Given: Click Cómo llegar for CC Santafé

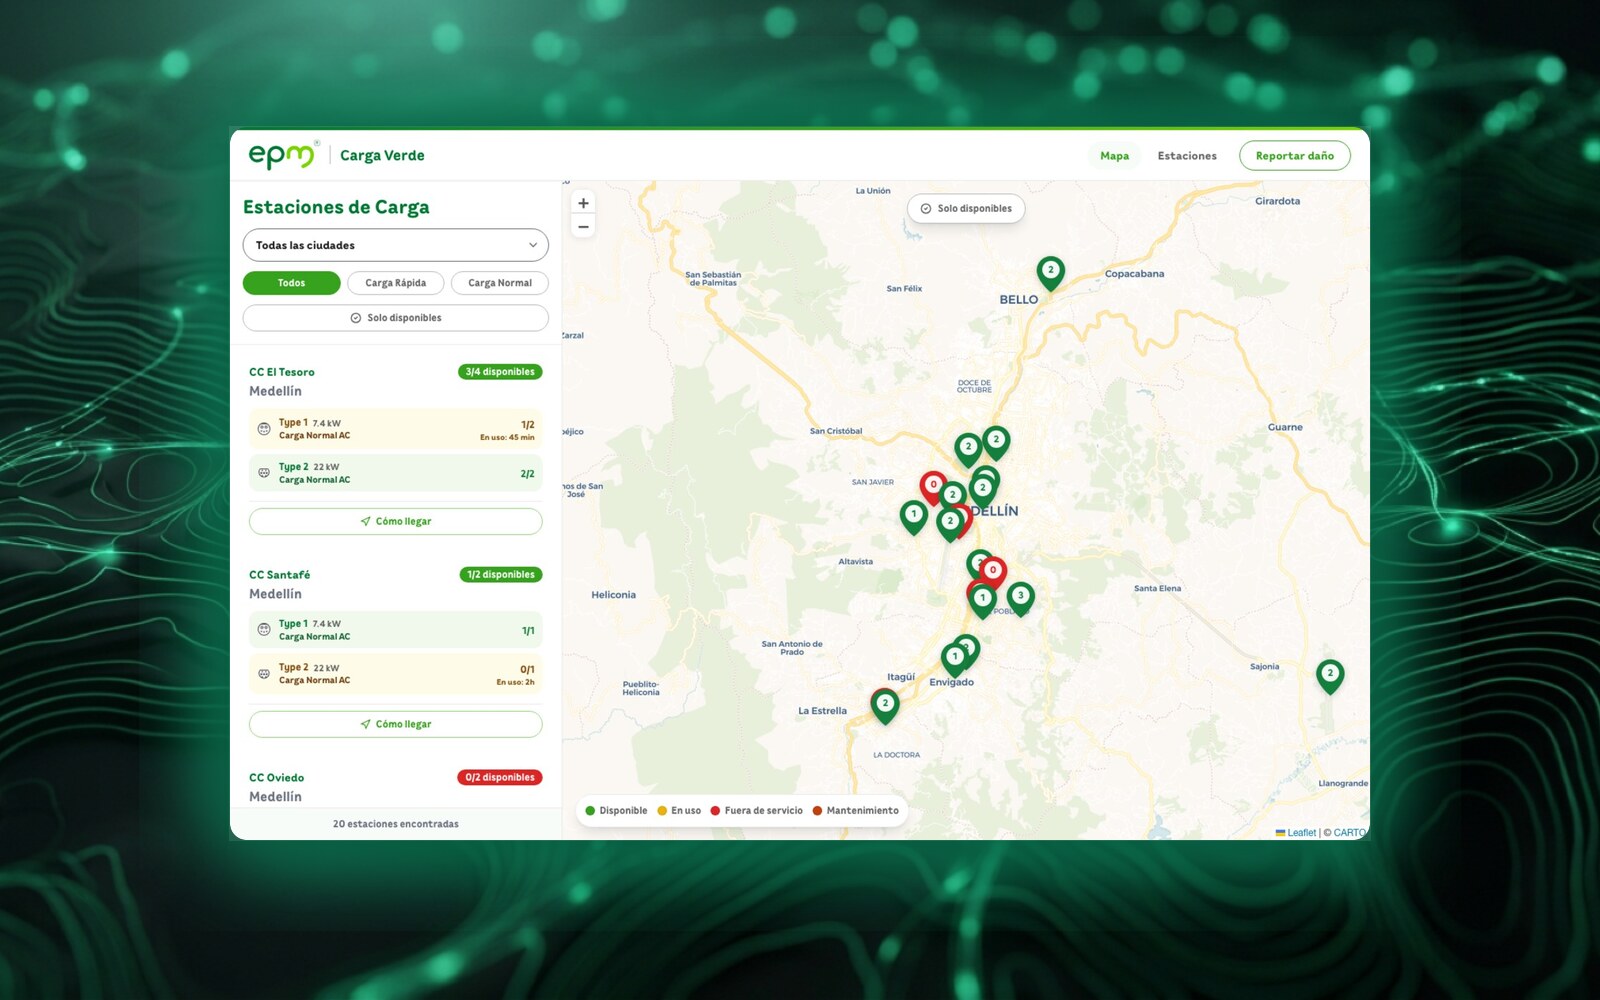Looking at the screenshot, I should 396,724.
